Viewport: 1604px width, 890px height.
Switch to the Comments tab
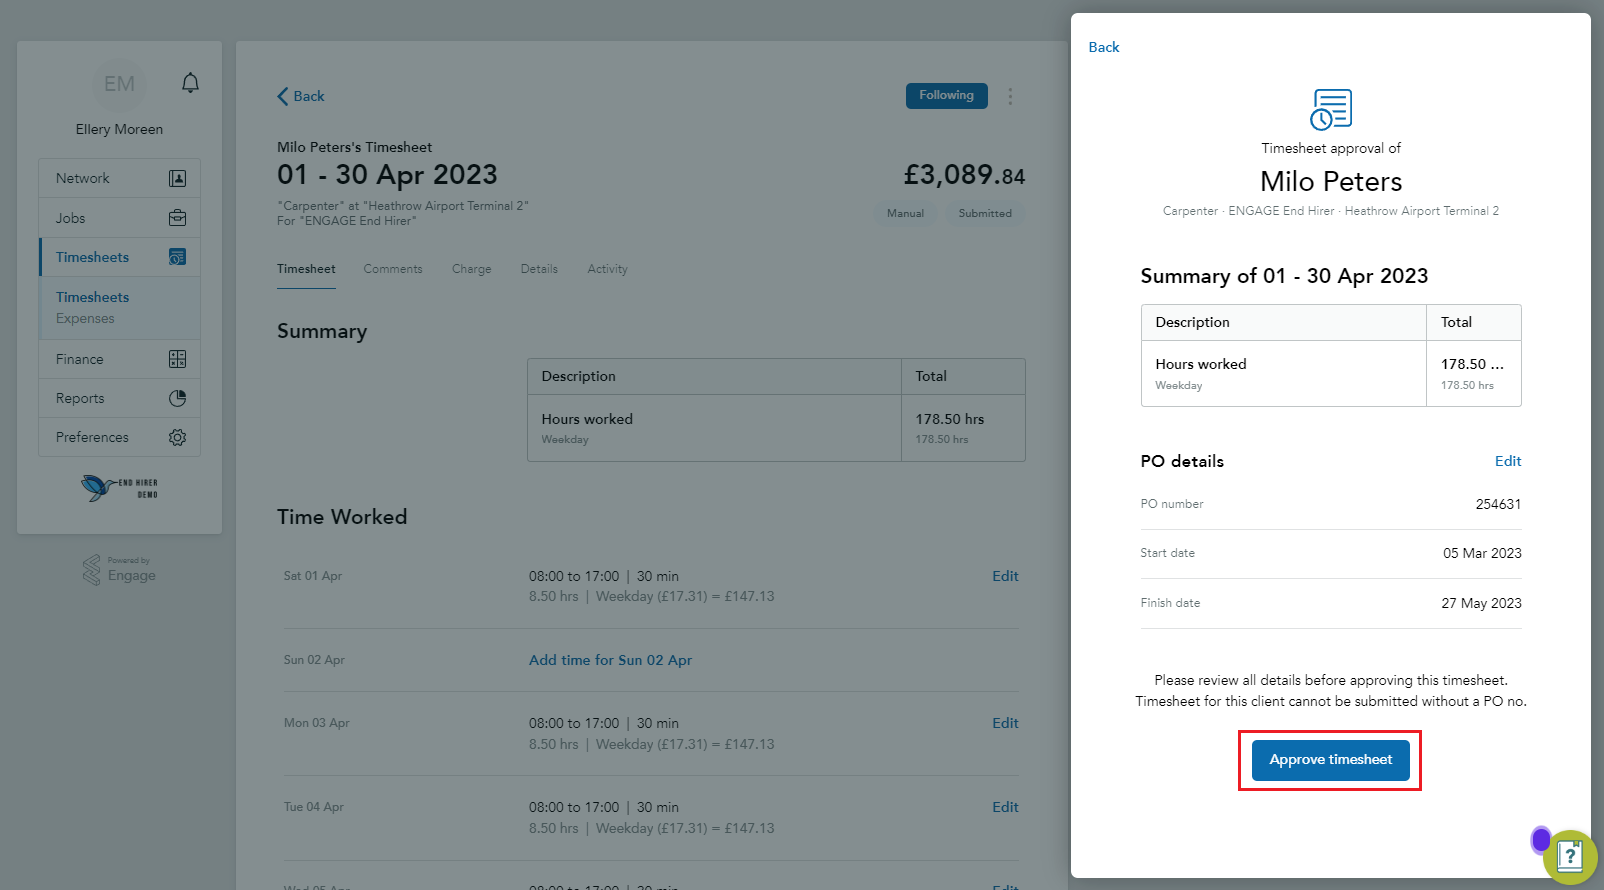(393, 269)
